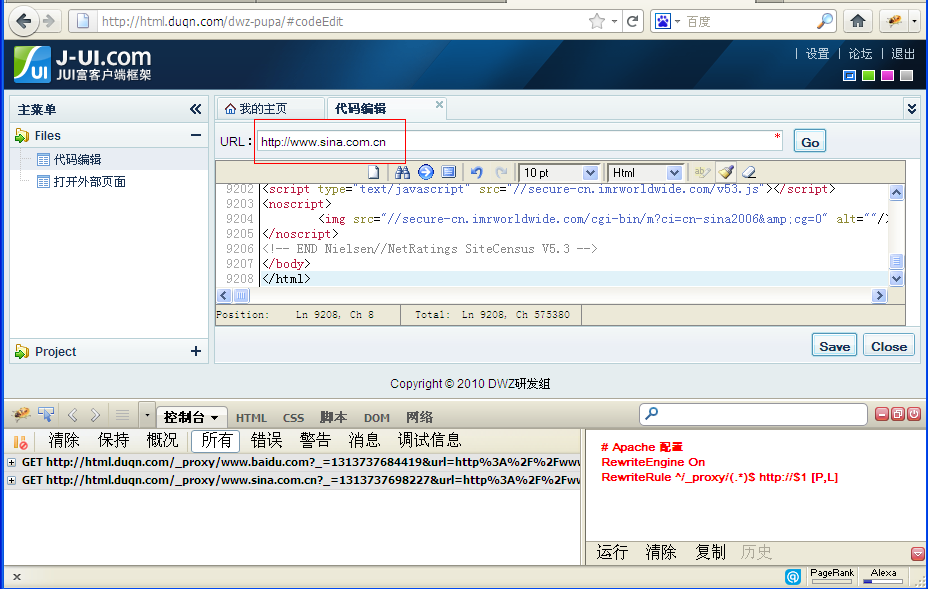Undo the last edit in the editor
Image resolution: width=928 pixels, height=589 pixels.
coord(476,172)
